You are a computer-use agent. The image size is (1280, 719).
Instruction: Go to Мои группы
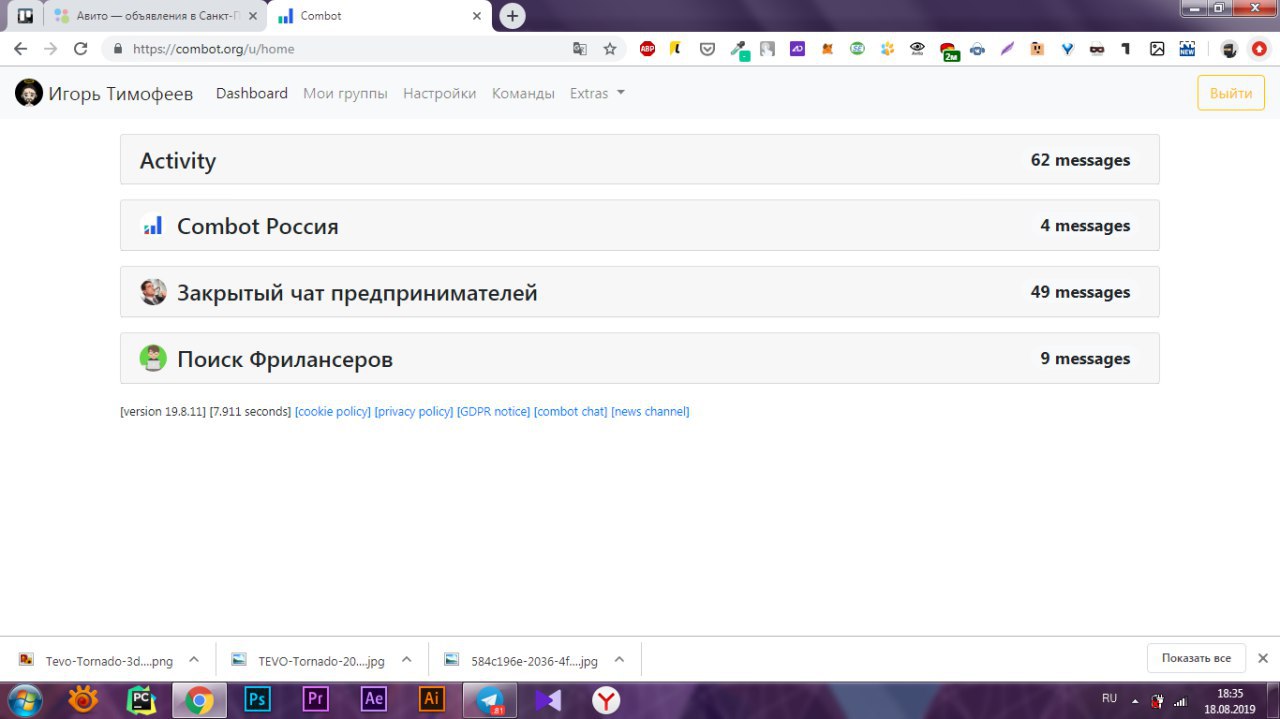(x=345, y=93)
